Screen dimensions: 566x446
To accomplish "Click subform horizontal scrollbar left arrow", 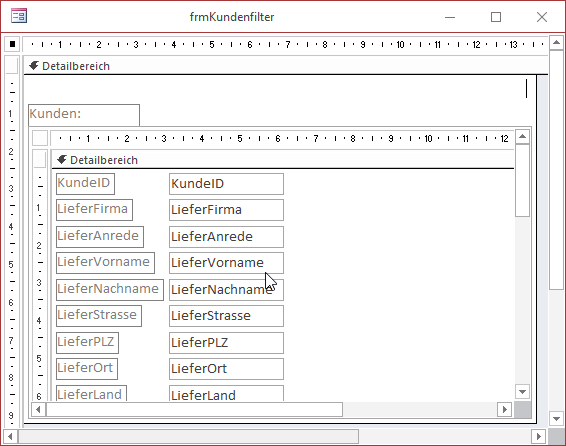I will [38, 409].
